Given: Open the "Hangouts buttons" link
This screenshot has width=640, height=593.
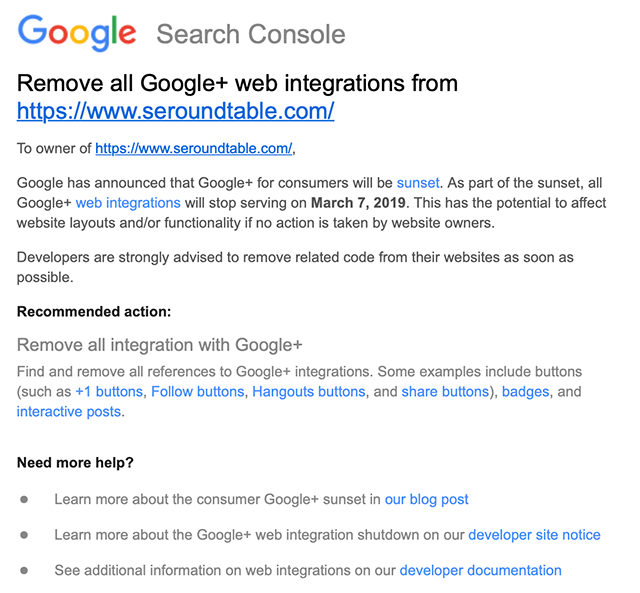Looking at the screenshot, I should coord(310,392).
